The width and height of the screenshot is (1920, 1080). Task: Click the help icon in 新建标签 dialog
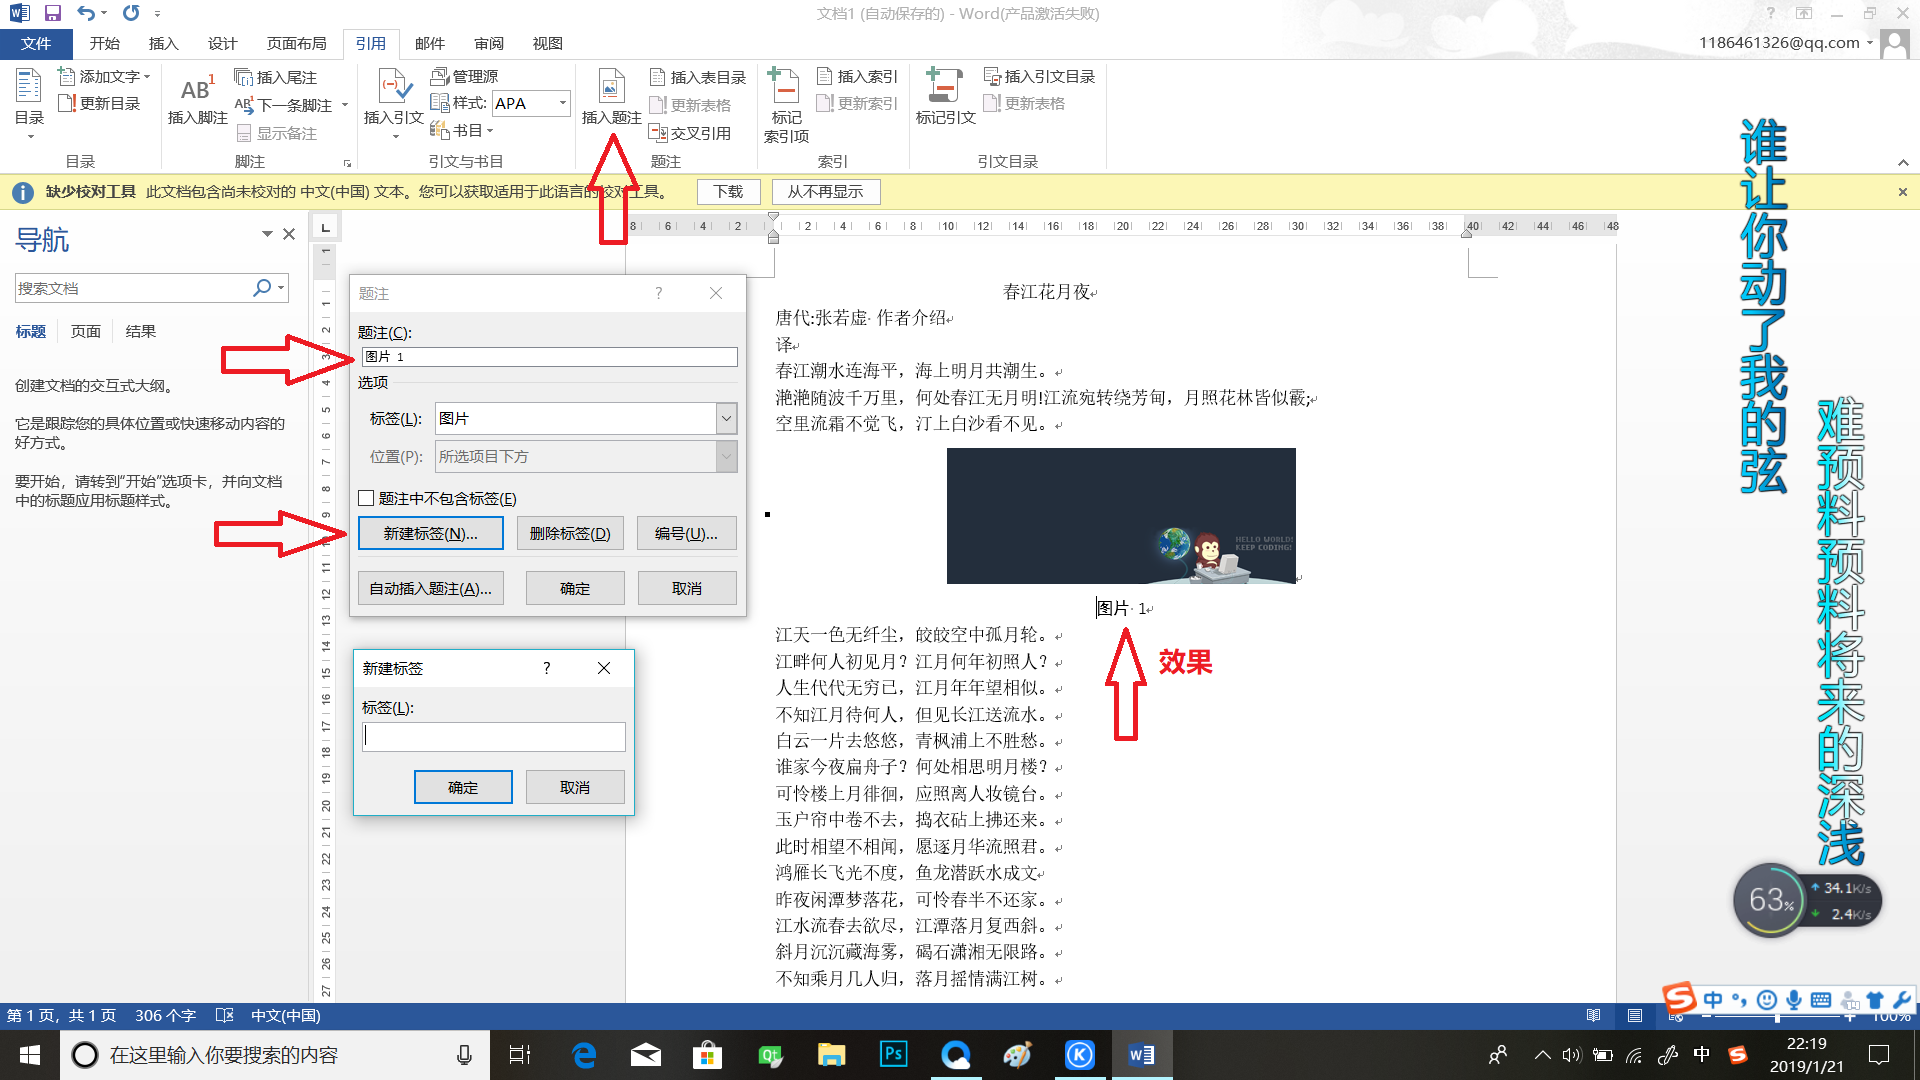pyautogui.click(x=546, y=668)
